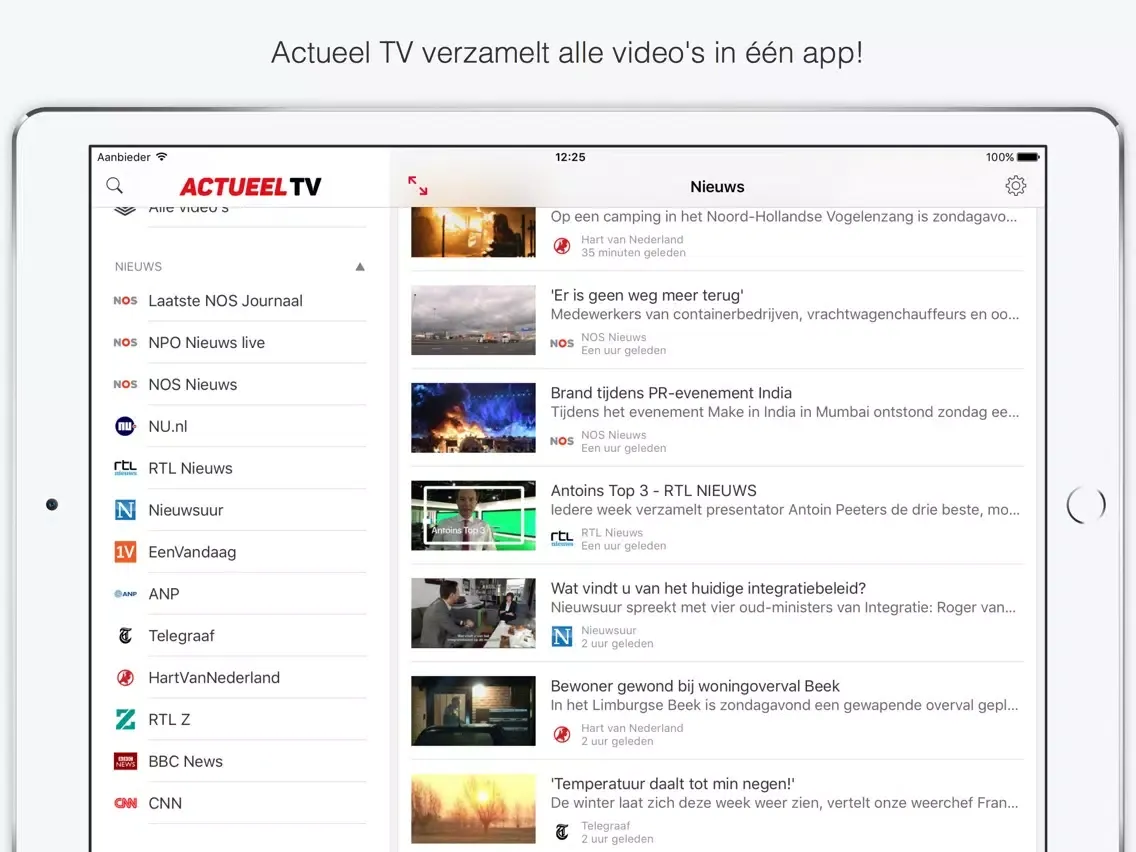The height and width of the screenshot is (852, 1136).
Task: Open 'Temperatuur daalt tot min negen!' headline
Action: [x=672, y=784]
